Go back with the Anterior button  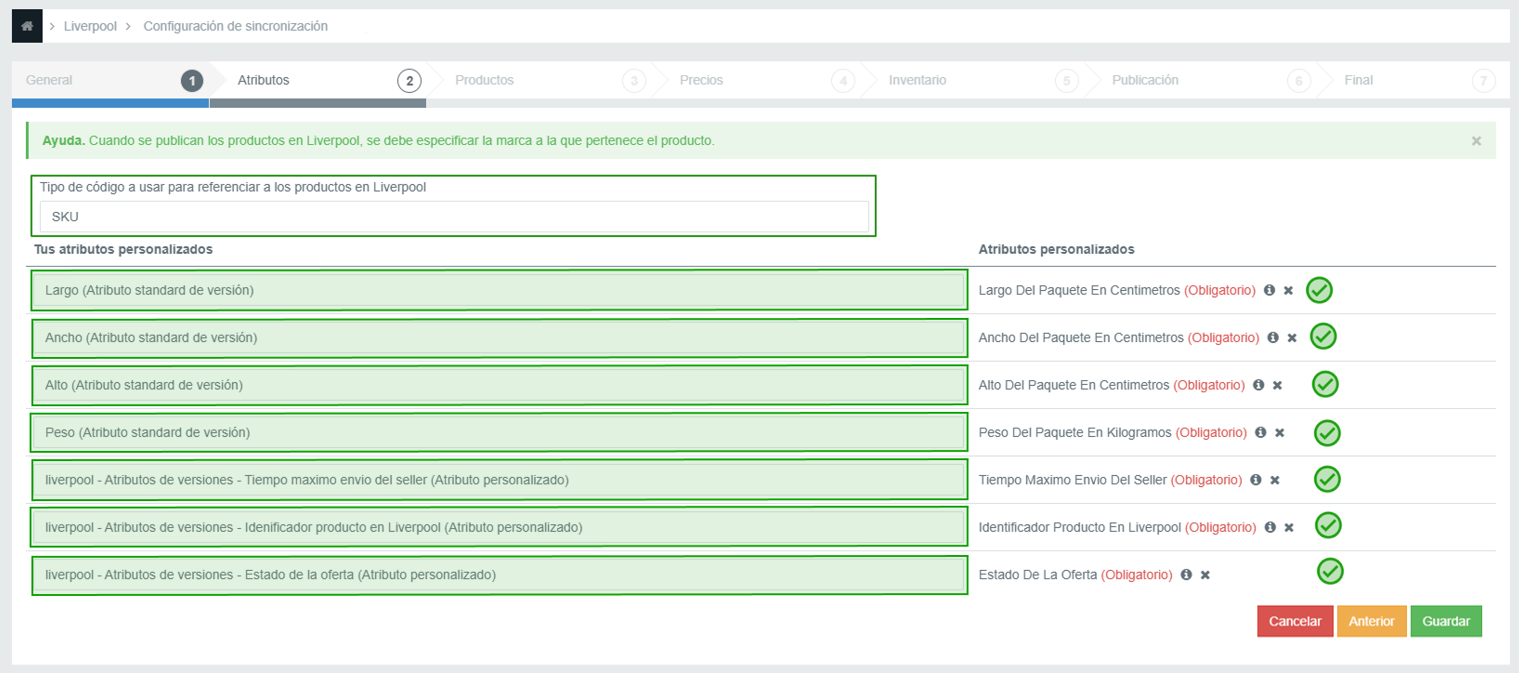click(1372, 621)
